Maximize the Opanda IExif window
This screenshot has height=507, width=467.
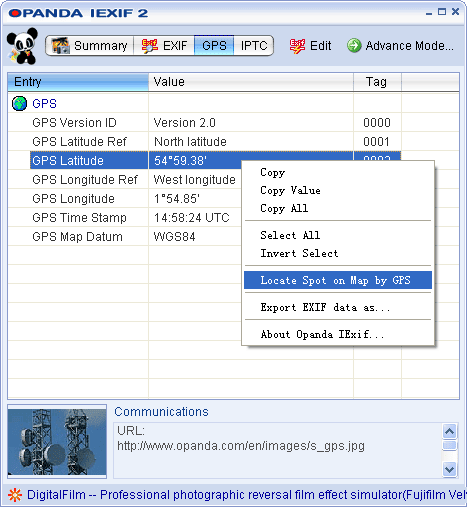pyautogui.click(x=442, y=12)
